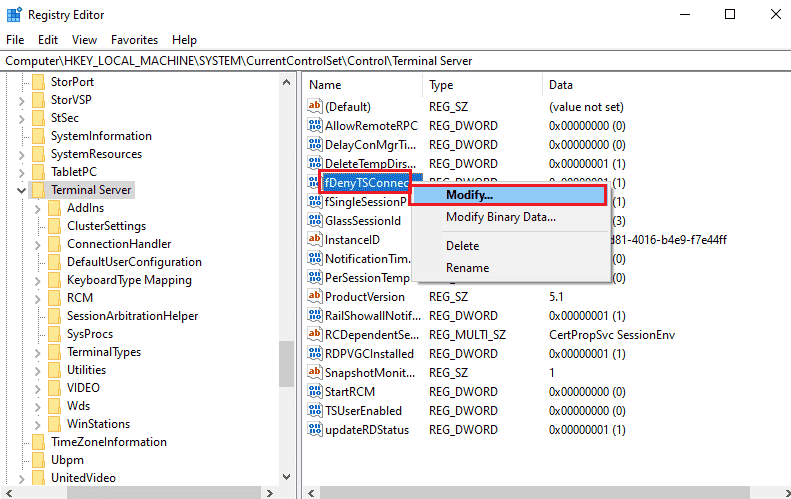The width and height of the screenshot is (791, 499).
Task: Click the REG_MULTI_SZ type cell
Action: click(x=467, y=335)
